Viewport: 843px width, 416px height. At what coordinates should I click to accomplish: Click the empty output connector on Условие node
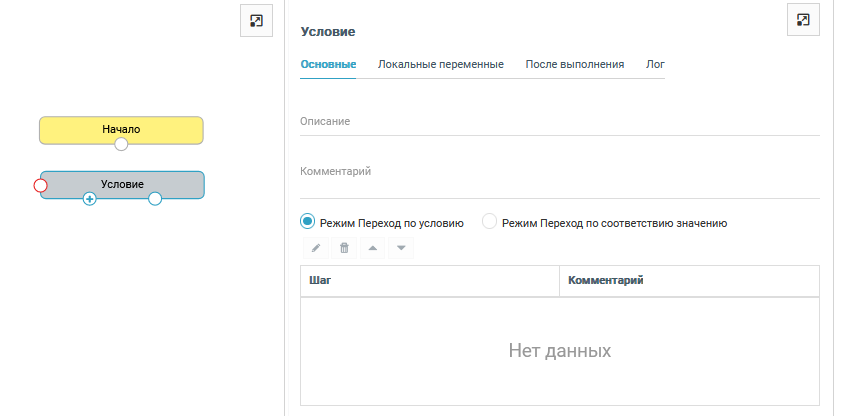pos(155,199)
